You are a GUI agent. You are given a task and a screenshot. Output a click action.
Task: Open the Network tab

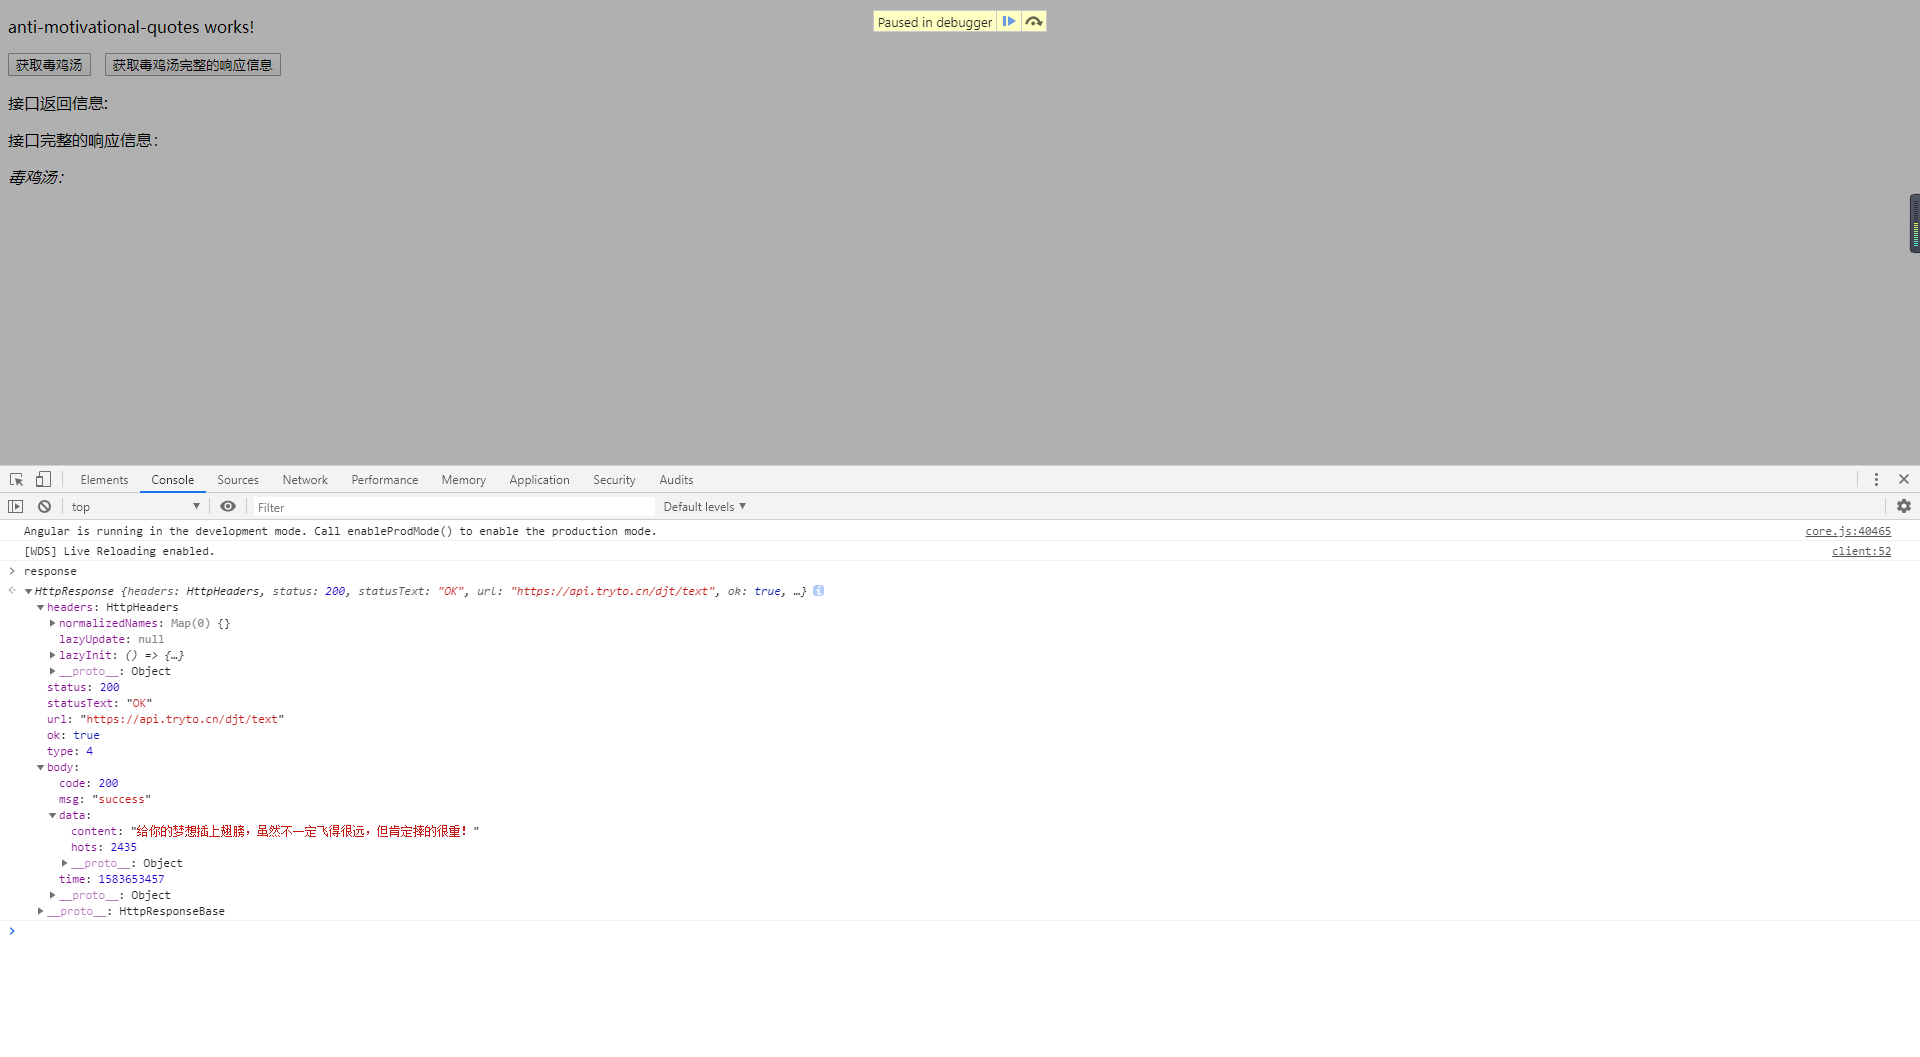tap(305, 480)
